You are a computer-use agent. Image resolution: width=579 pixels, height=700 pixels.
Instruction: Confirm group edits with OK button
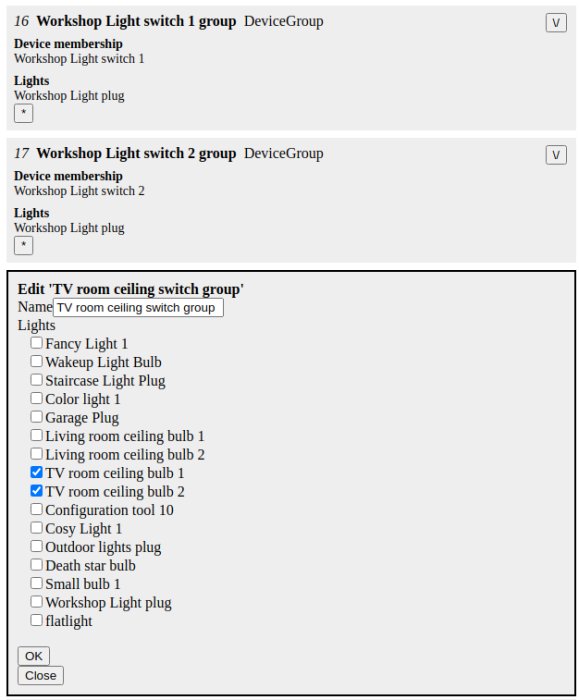33,656
